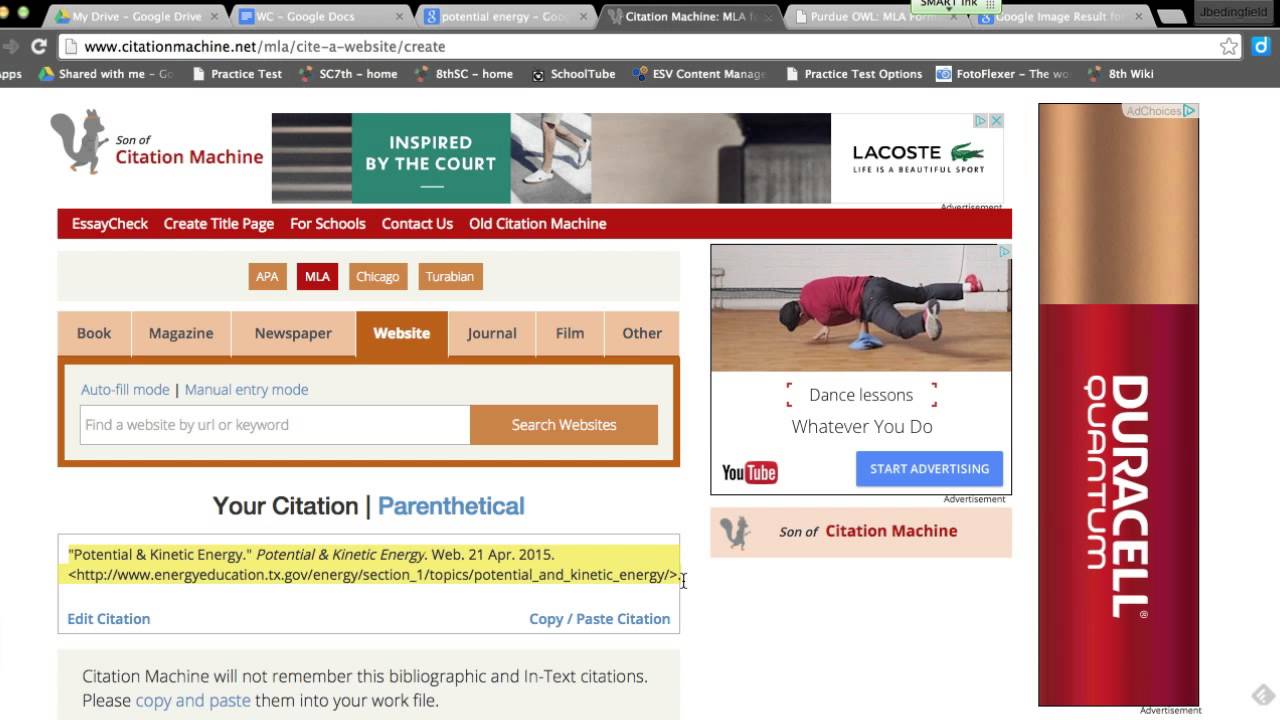This screenshot has width=1280, height=720.
Task: Click the YouTube logo in the ad
Action: point(750,473)
